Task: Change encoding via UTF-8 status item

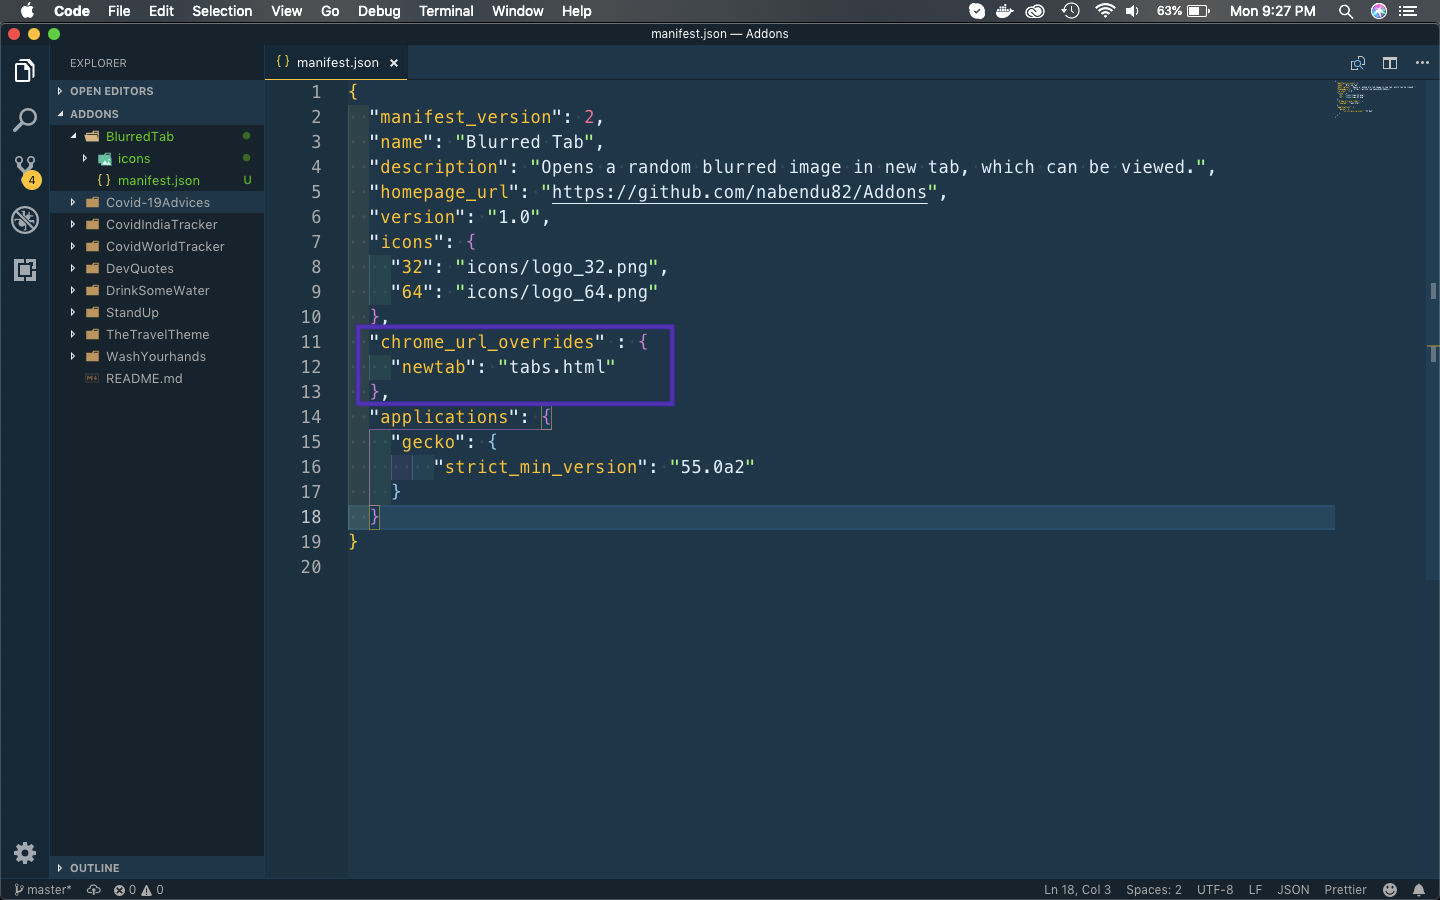Action: [x=1215, y=890]
